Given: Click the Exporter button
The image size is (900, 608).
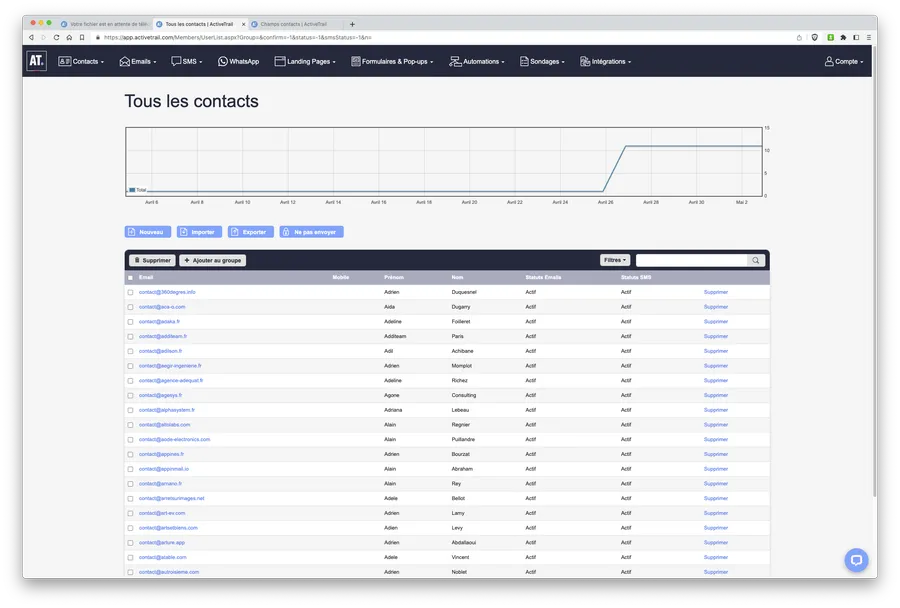Looking at the screenshot, I should [250, 232].
